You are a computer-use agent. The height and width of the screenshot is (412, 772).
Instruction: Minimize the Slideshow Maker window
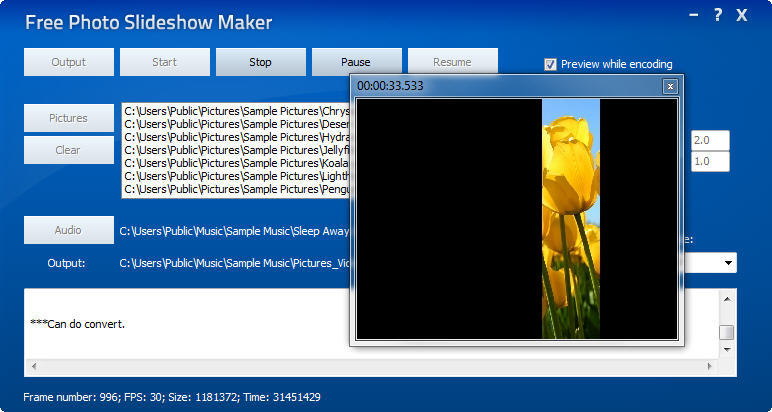coord(694,15)
